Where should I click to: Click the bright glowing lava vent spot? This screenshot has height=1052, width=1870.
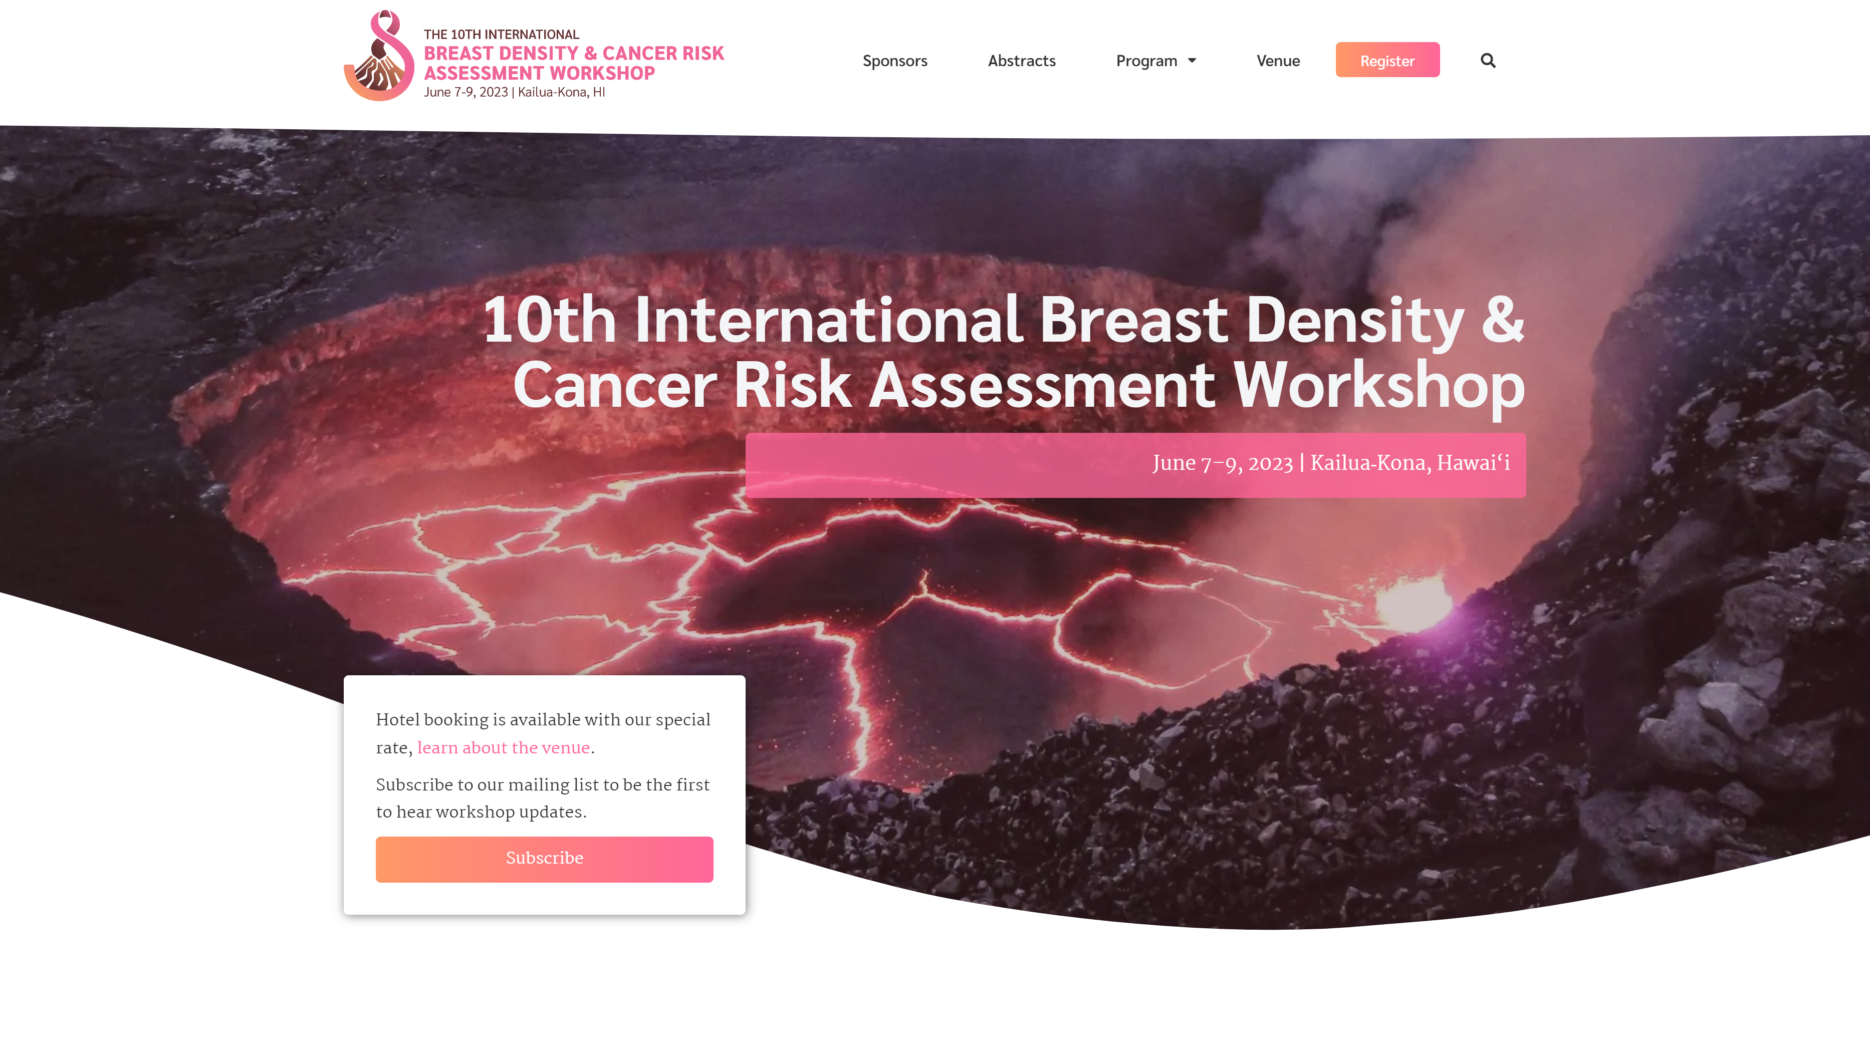pos(1413,603)
